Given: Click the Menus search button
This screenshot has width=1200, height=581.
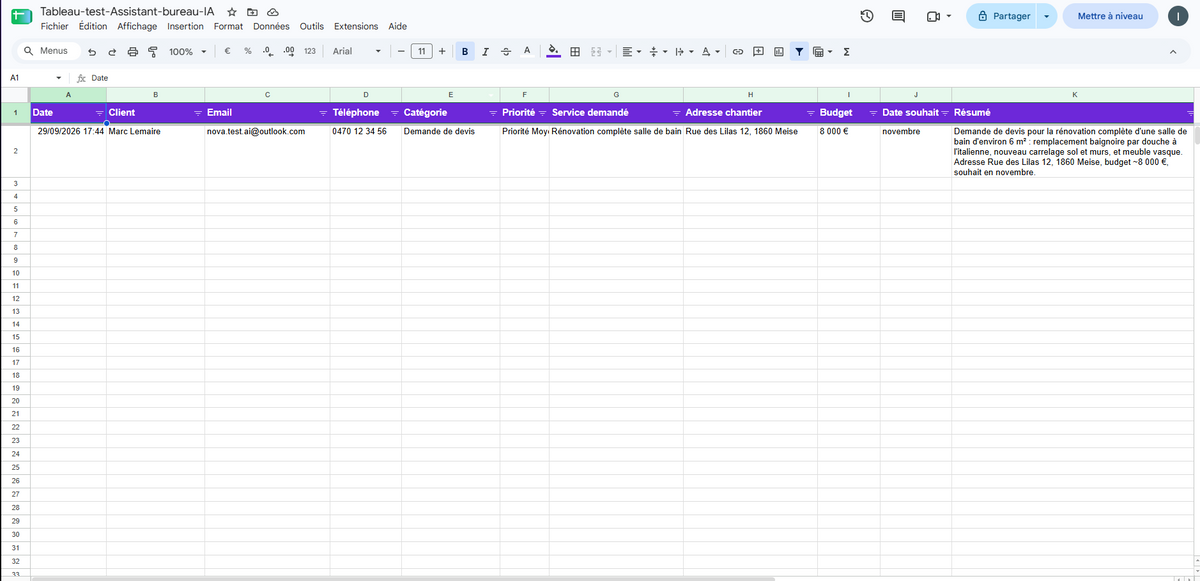Looking at the screenshot, I should (46, 51).
